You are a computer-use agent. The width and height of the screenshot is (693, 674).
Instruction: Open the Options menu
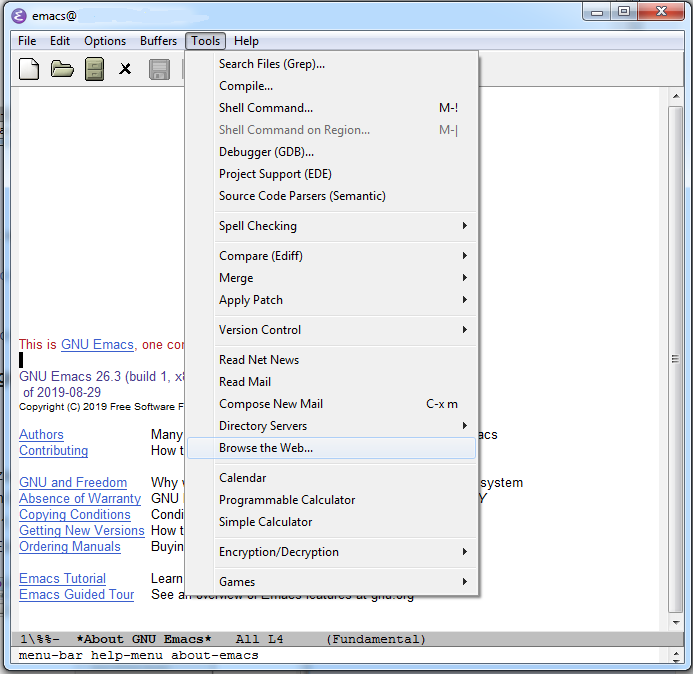[105, 41]
